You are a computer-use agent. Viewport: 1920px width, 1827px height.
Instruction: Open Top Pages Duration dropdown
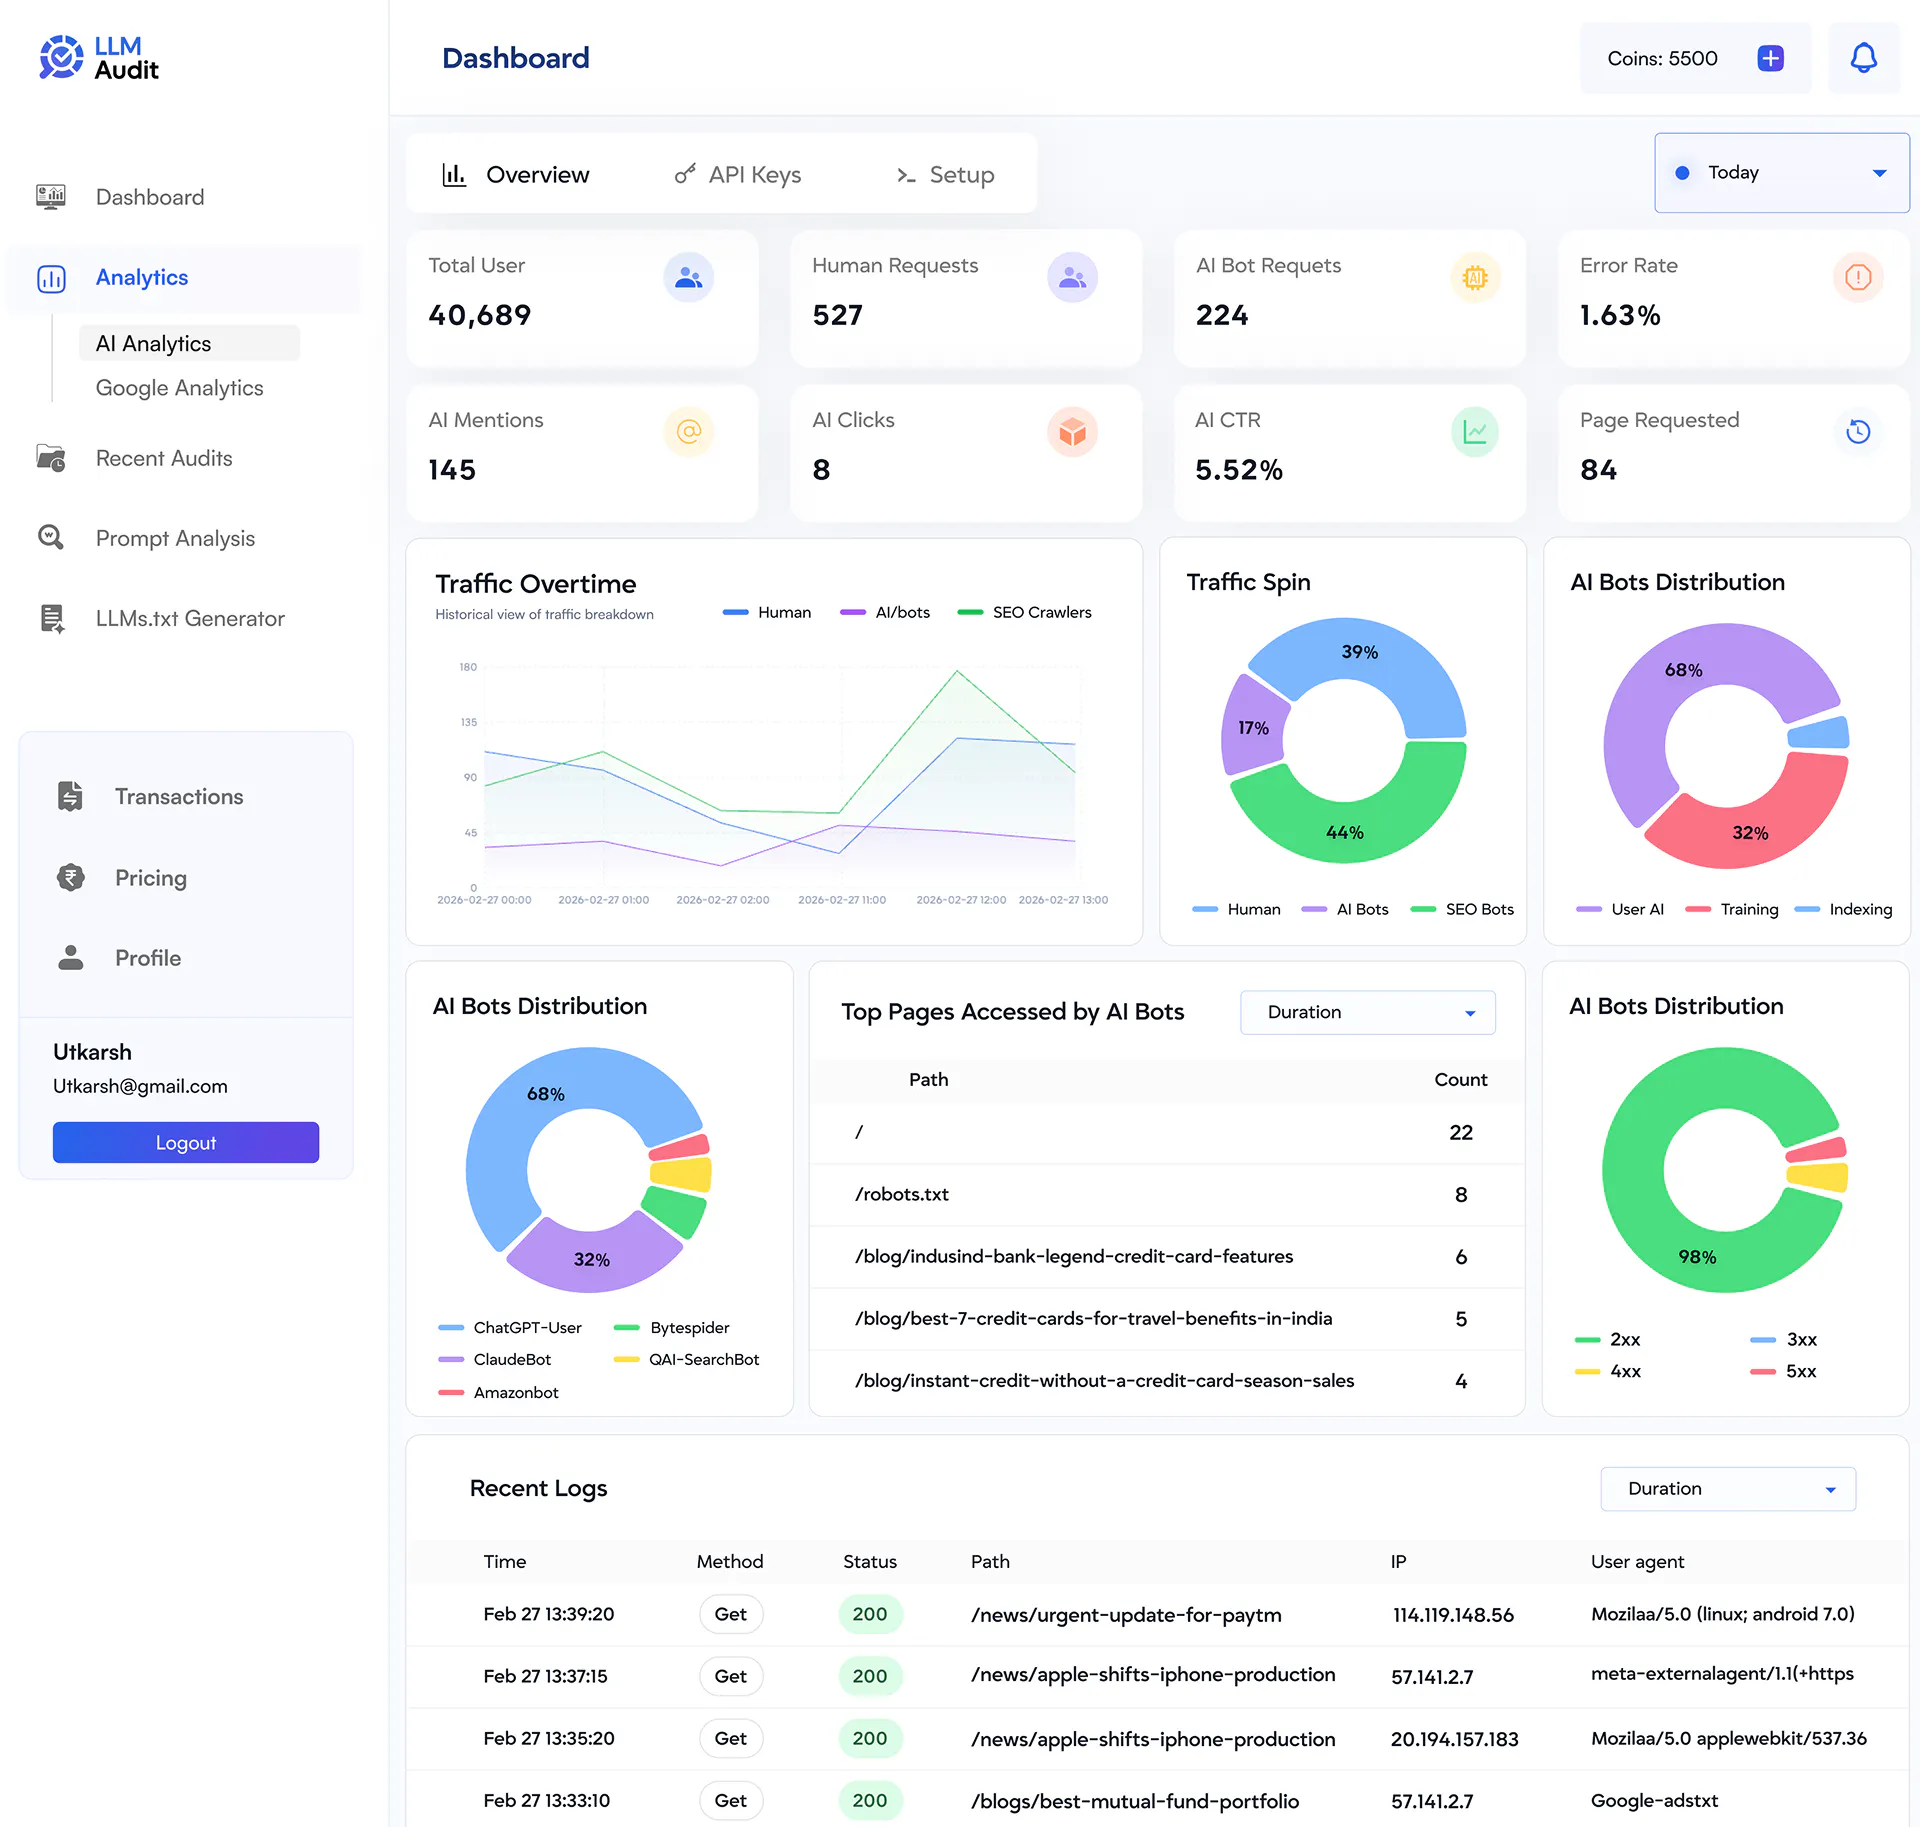coord(1367,1012)
